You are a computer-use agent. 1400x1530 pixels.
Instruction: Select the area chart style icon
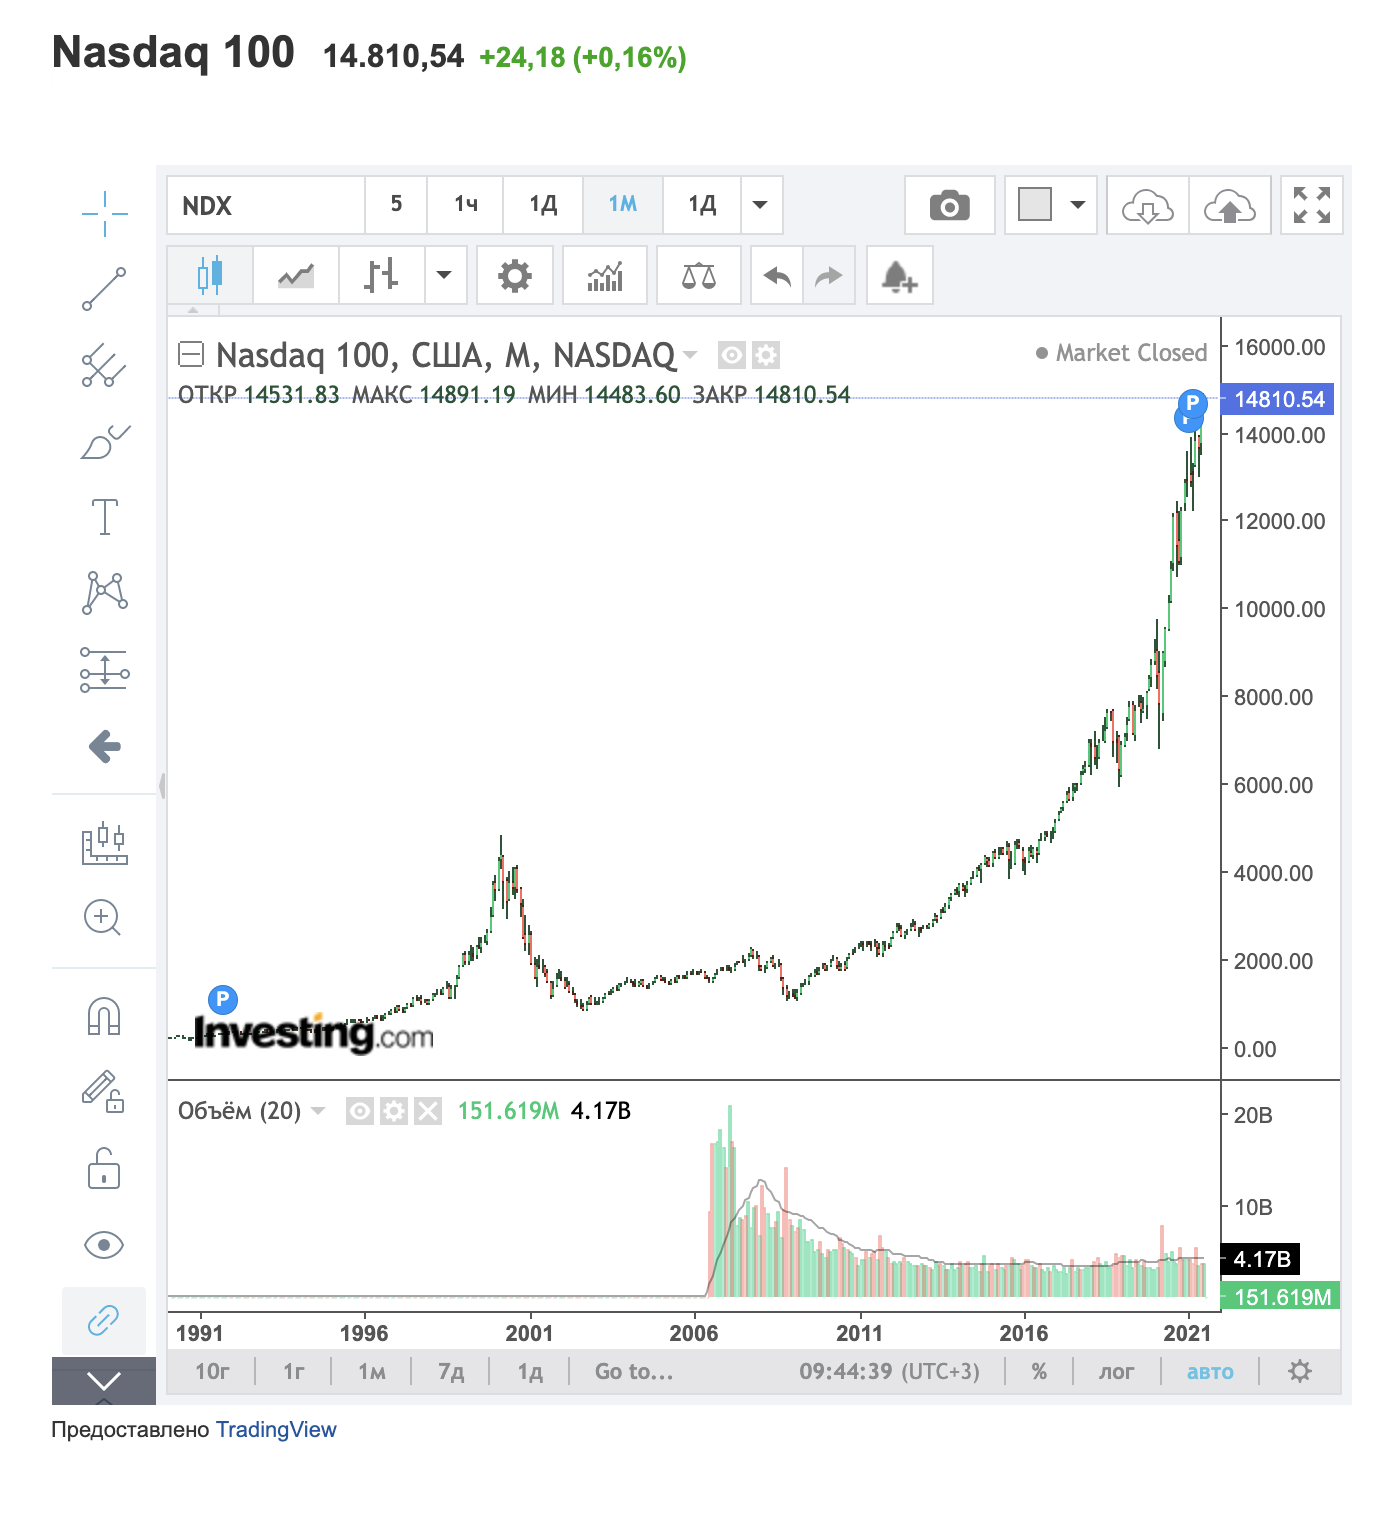click(296, 274)
